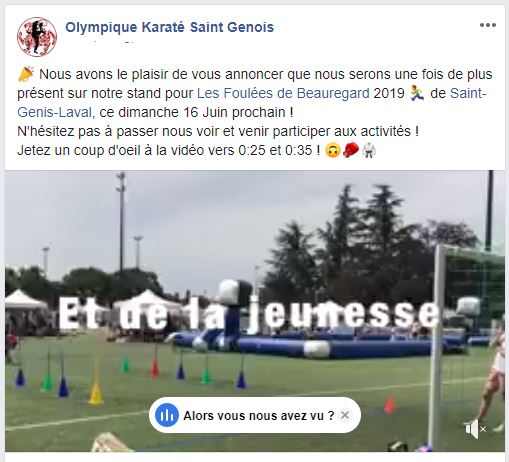The height and width of the screenshot is (462, 509).
Task: Open the "Alors vous nous avez vu ?" poll
Action: click(x=259, y=416)
